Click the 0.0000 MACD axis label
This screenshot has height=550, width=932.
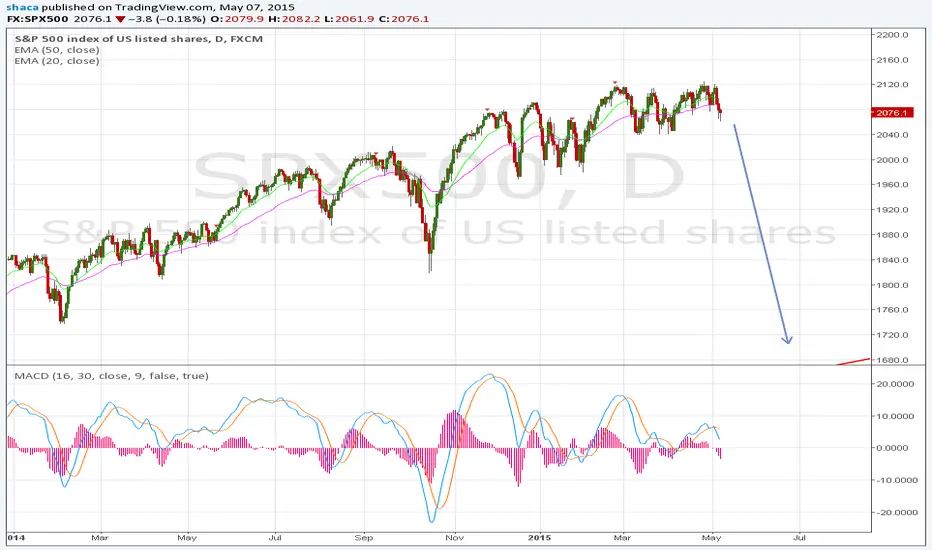tap(893, 448)
